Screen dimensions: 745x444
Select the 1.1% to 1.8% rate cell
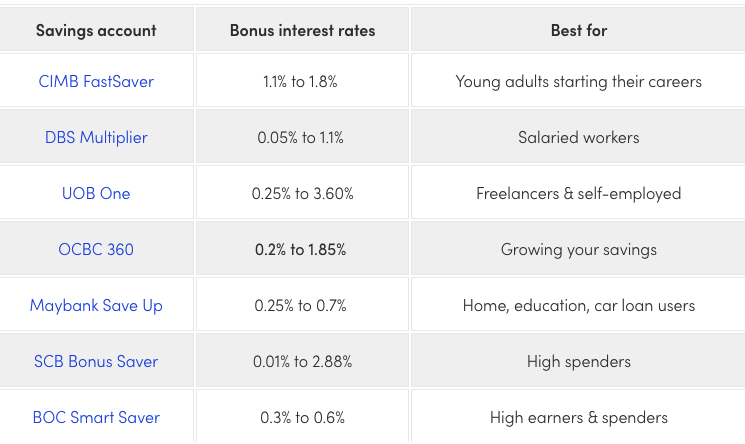point(300,81)
